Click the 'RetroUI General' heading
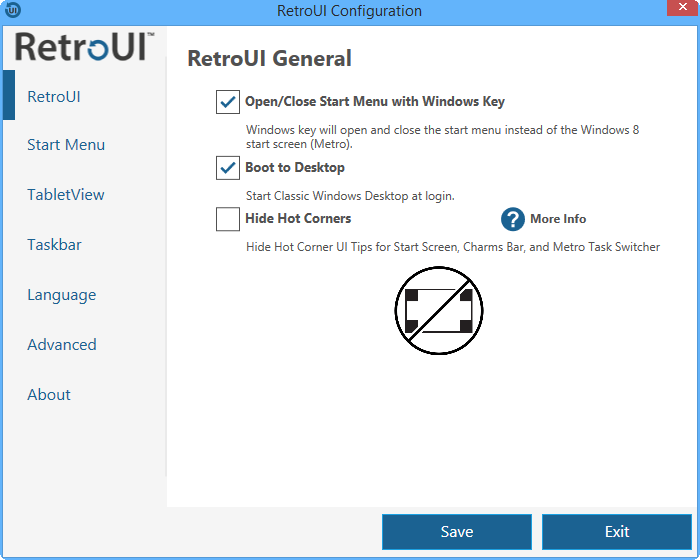The width and height of the screenshot is (700, 560). [270, 59]
